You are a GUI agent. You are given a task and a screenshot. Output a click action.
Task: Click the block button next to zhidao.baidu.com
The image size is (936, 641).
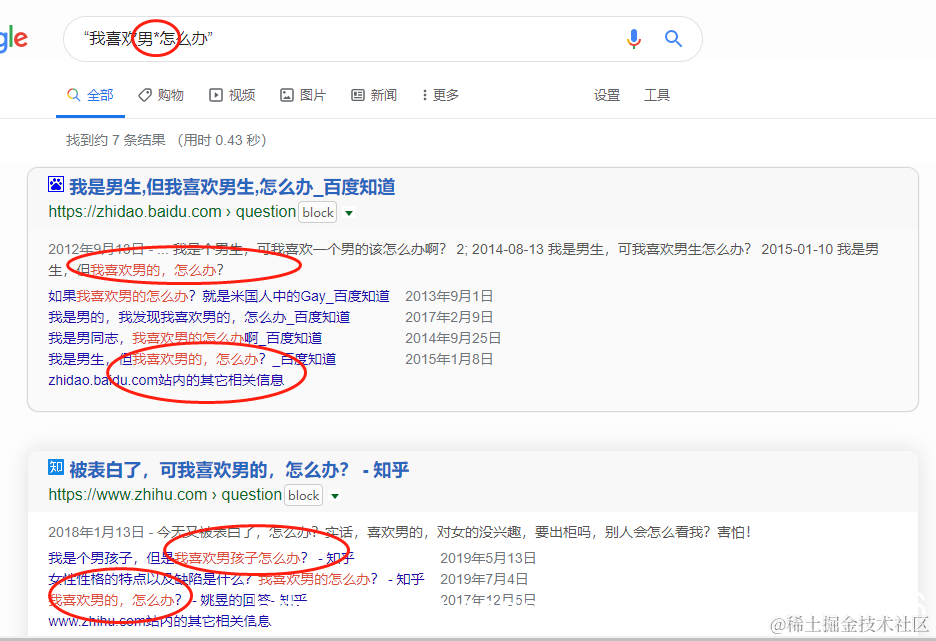coord(317,212)
